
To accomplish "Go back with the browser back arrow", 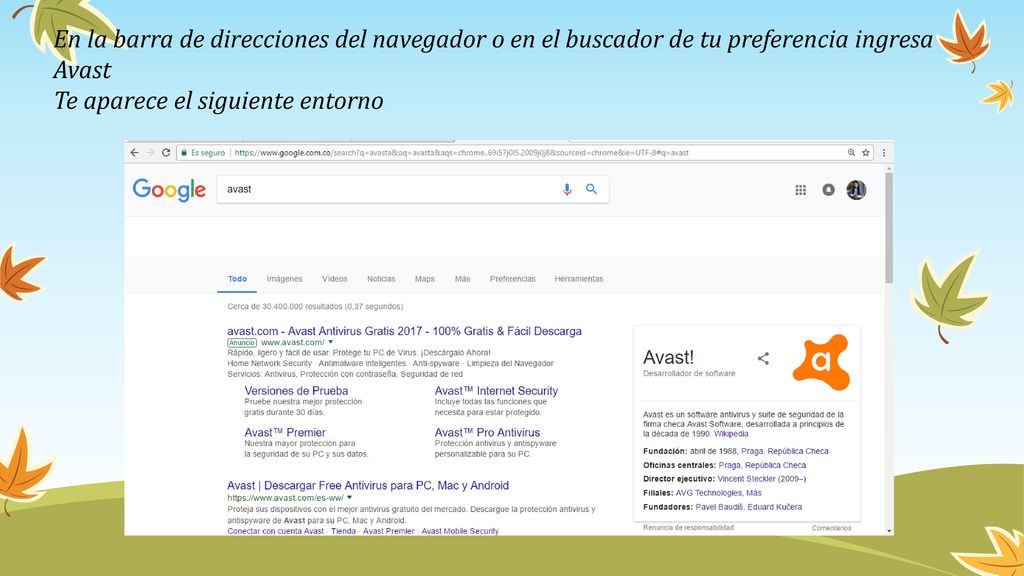I will (x=135, y=153).
